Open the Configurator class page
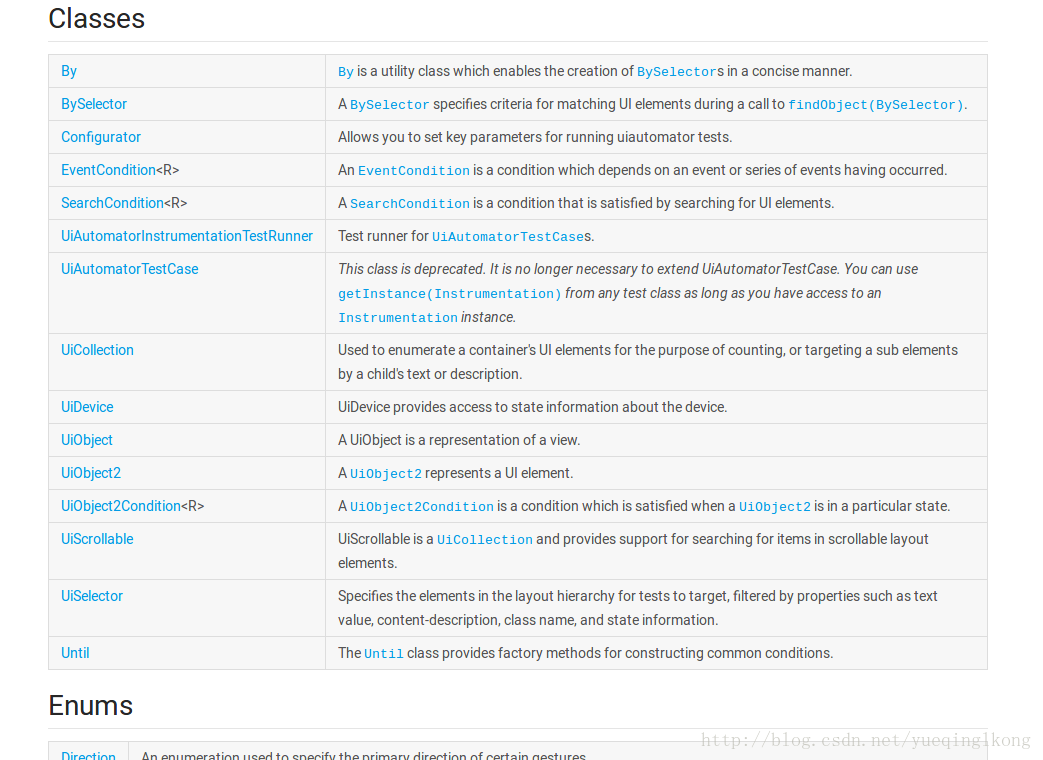 pos(101,137)
